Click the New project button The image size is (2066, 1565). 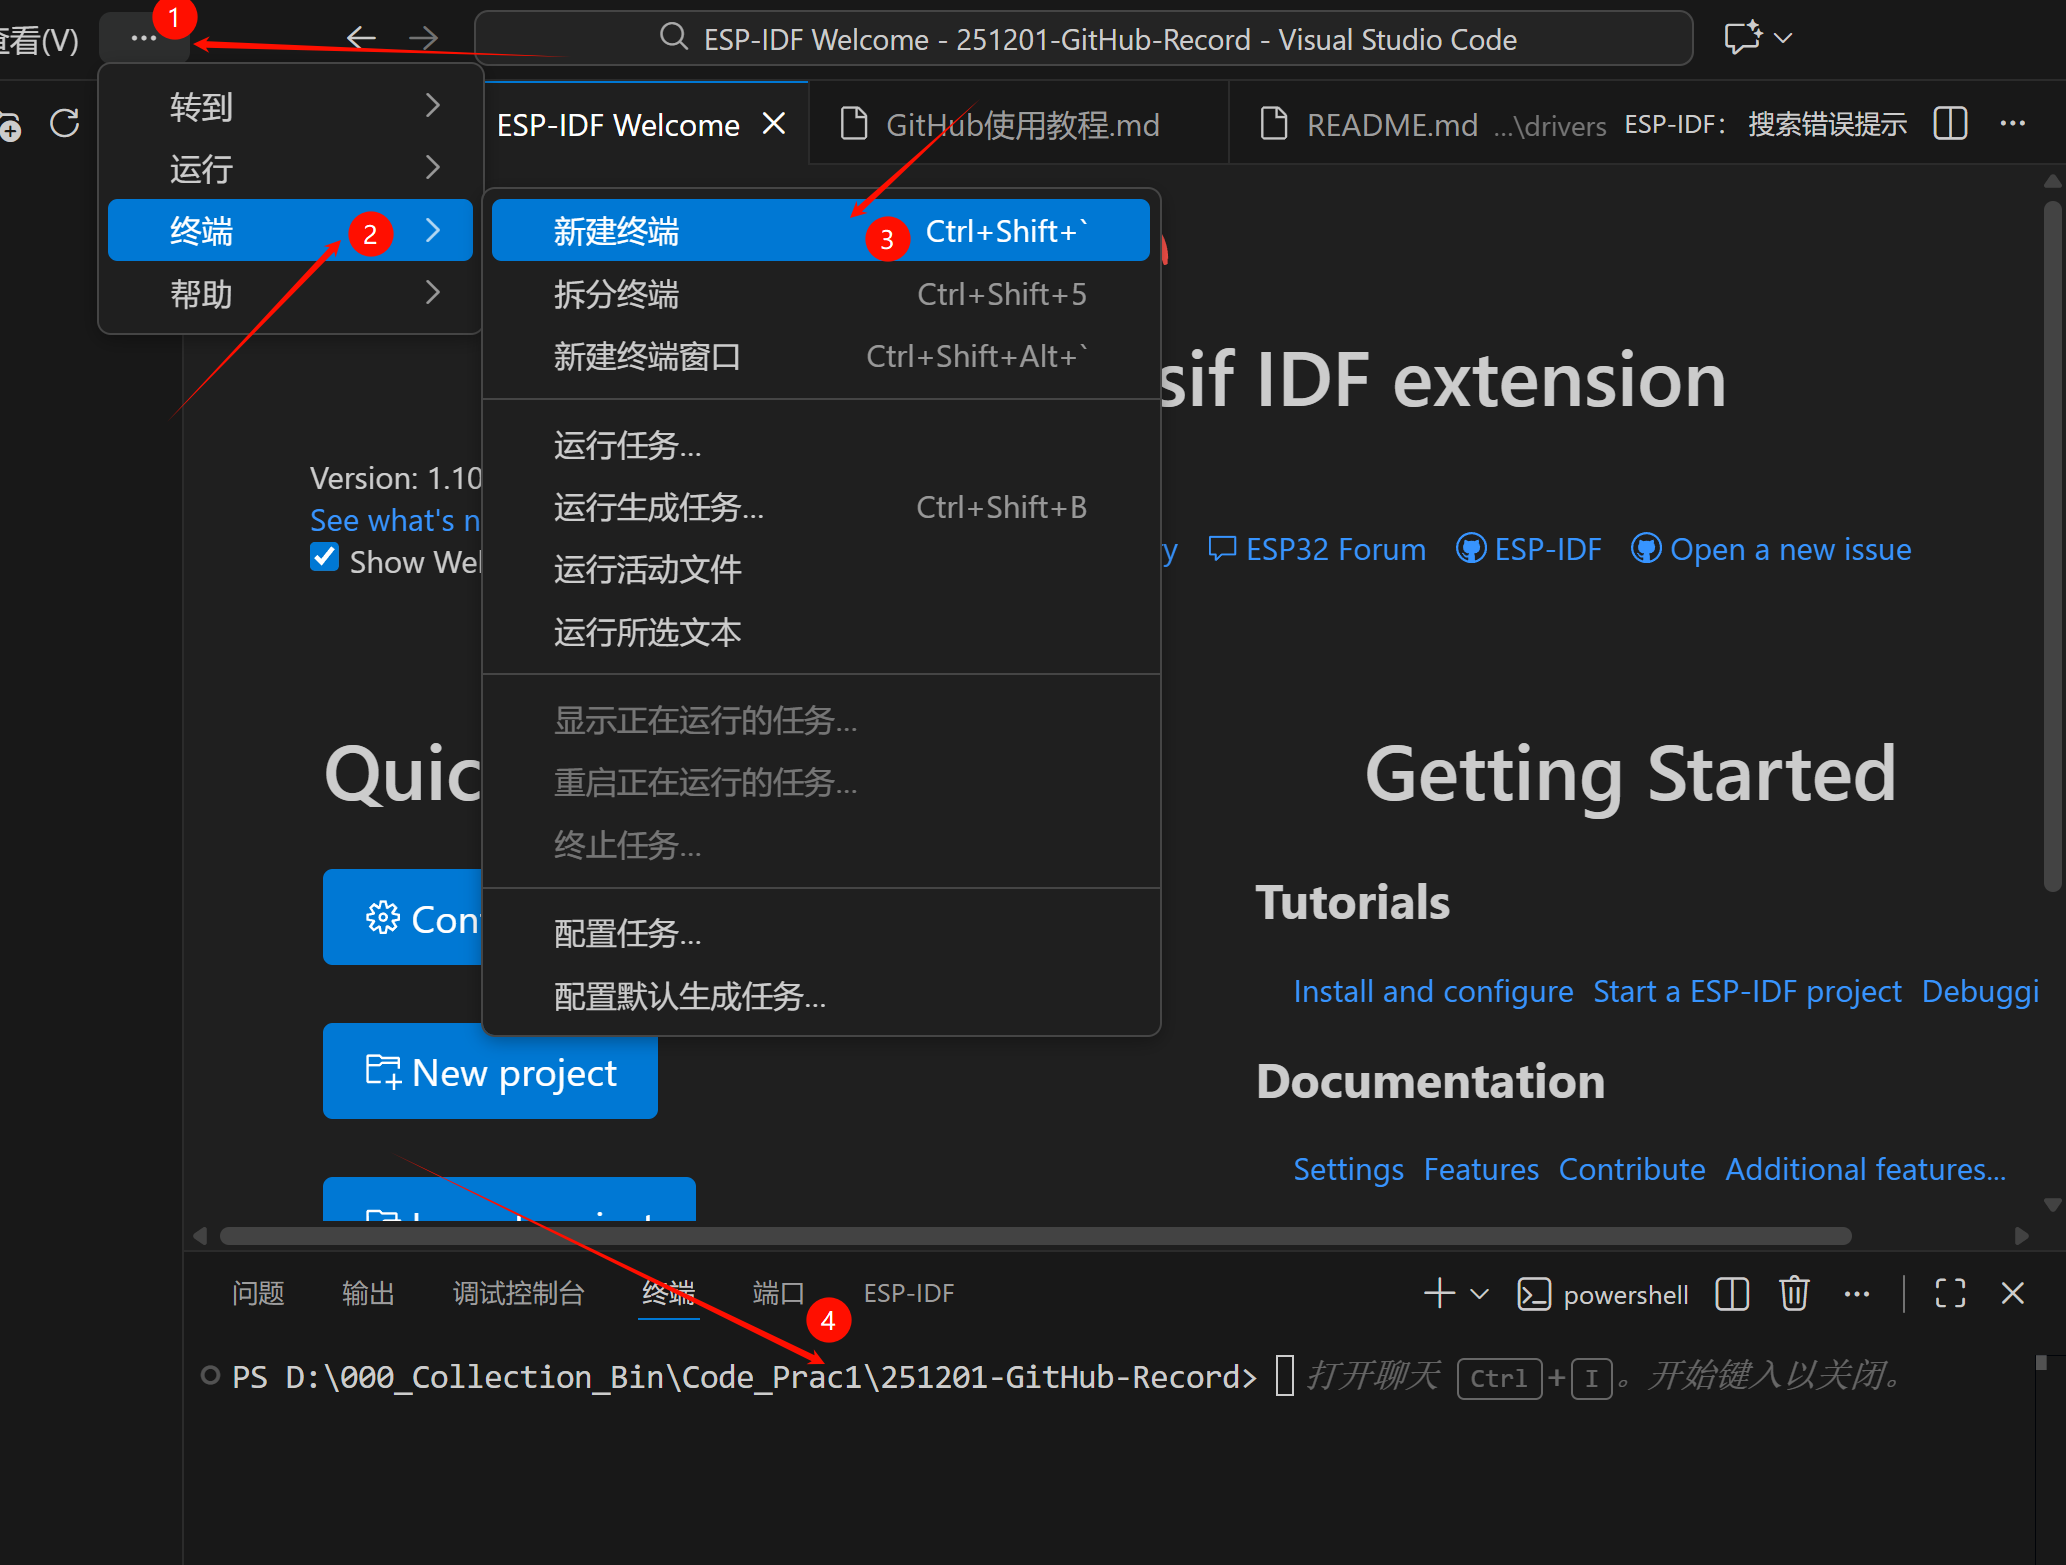490,1072
